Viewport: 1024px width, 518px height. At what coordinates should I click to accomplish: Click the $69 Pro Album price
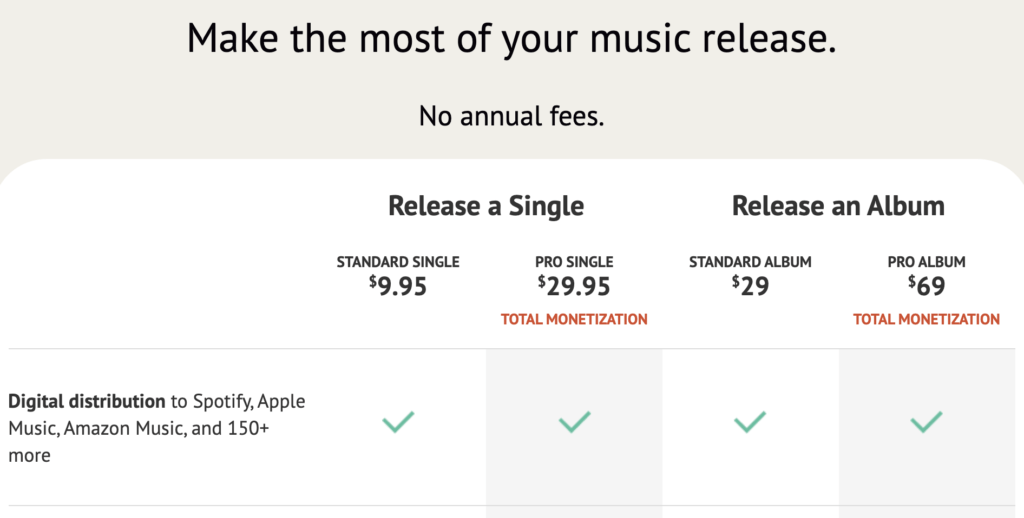coord(927,286)
